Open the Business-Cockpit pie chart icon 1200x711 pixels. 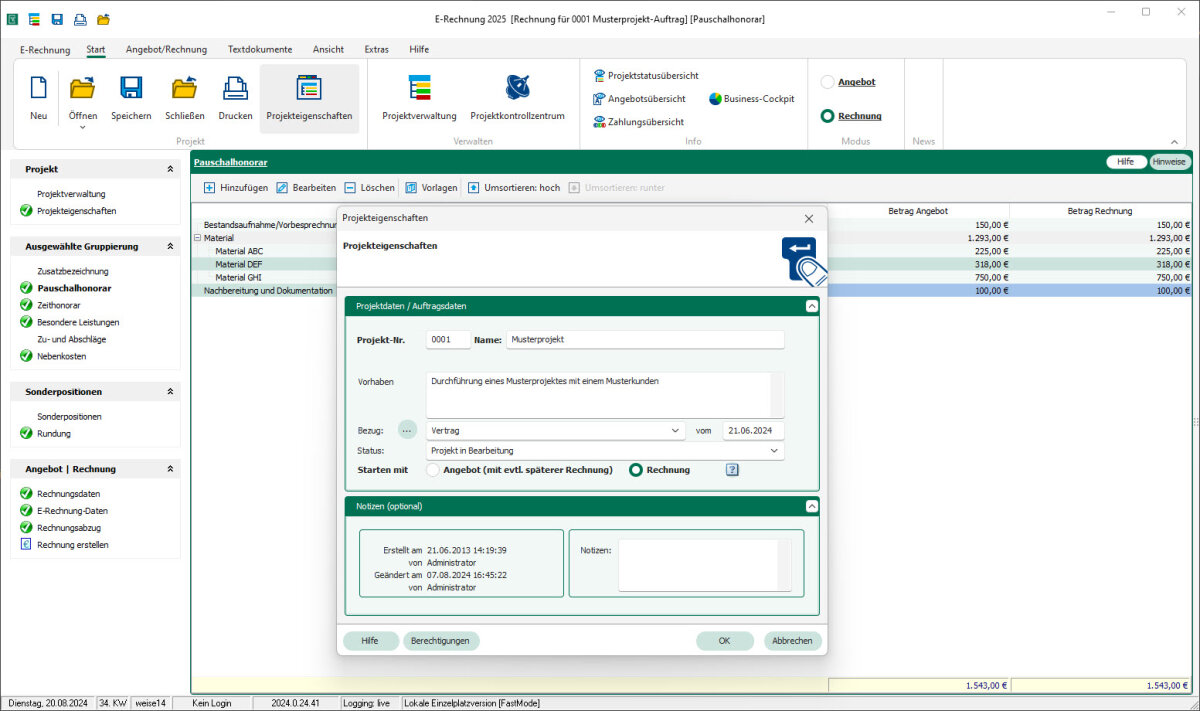[715, 99]
